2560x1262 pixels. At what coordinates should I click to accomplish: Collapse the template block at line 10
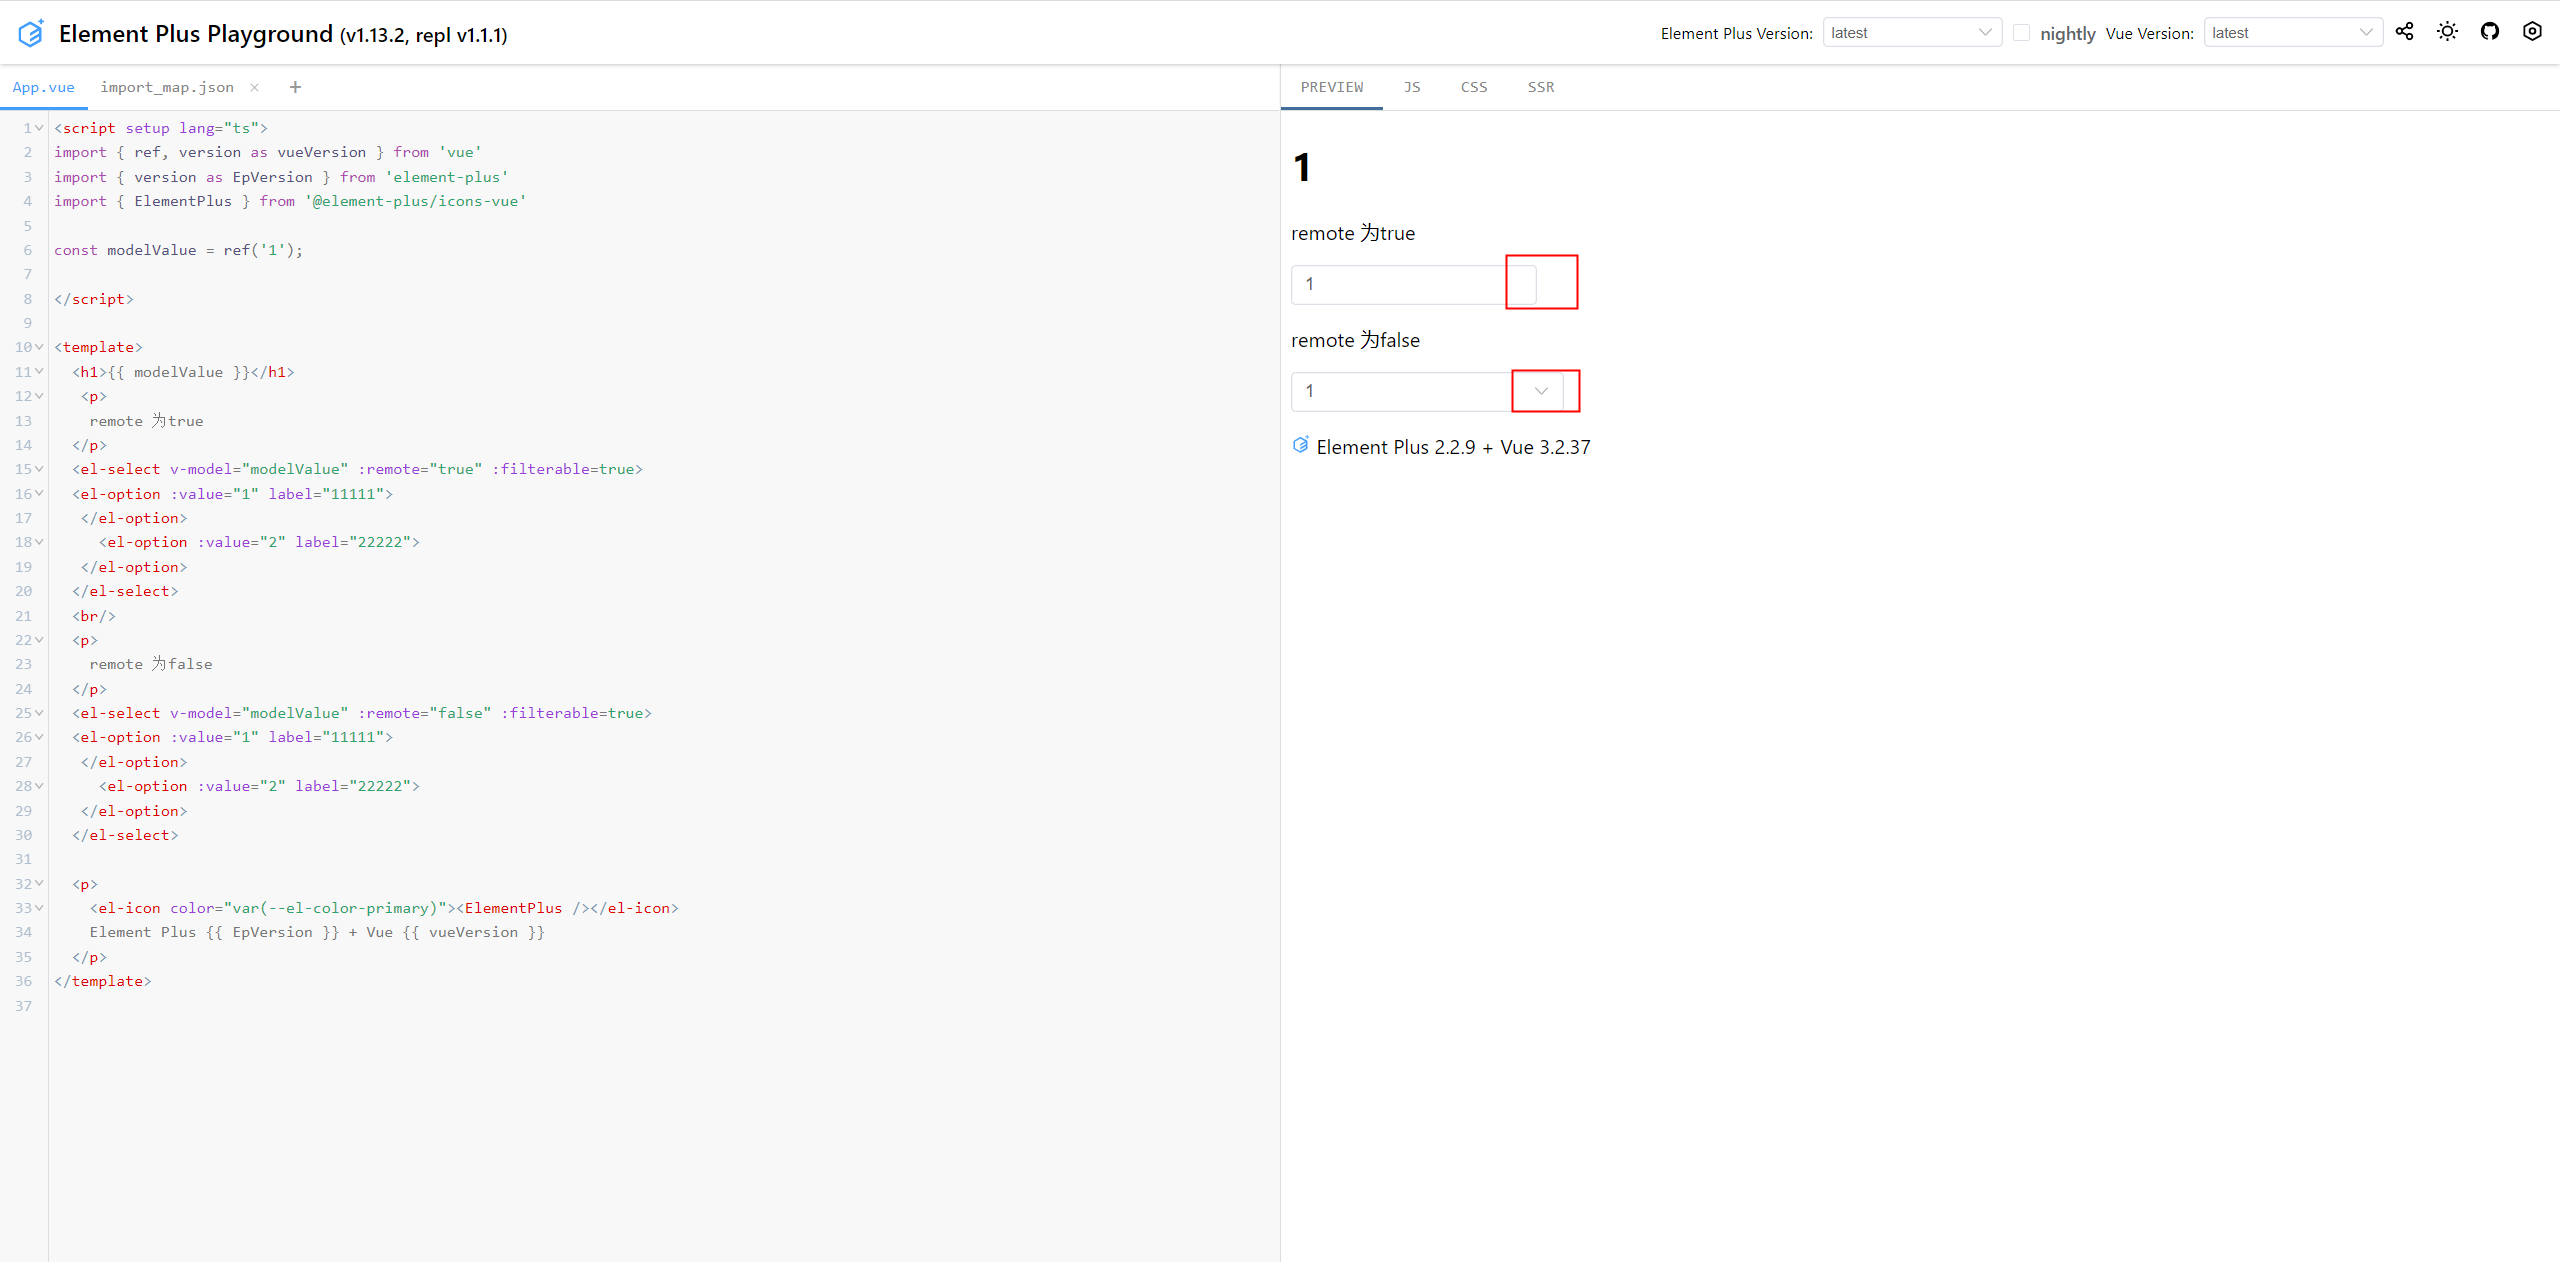tap(39, 347)
